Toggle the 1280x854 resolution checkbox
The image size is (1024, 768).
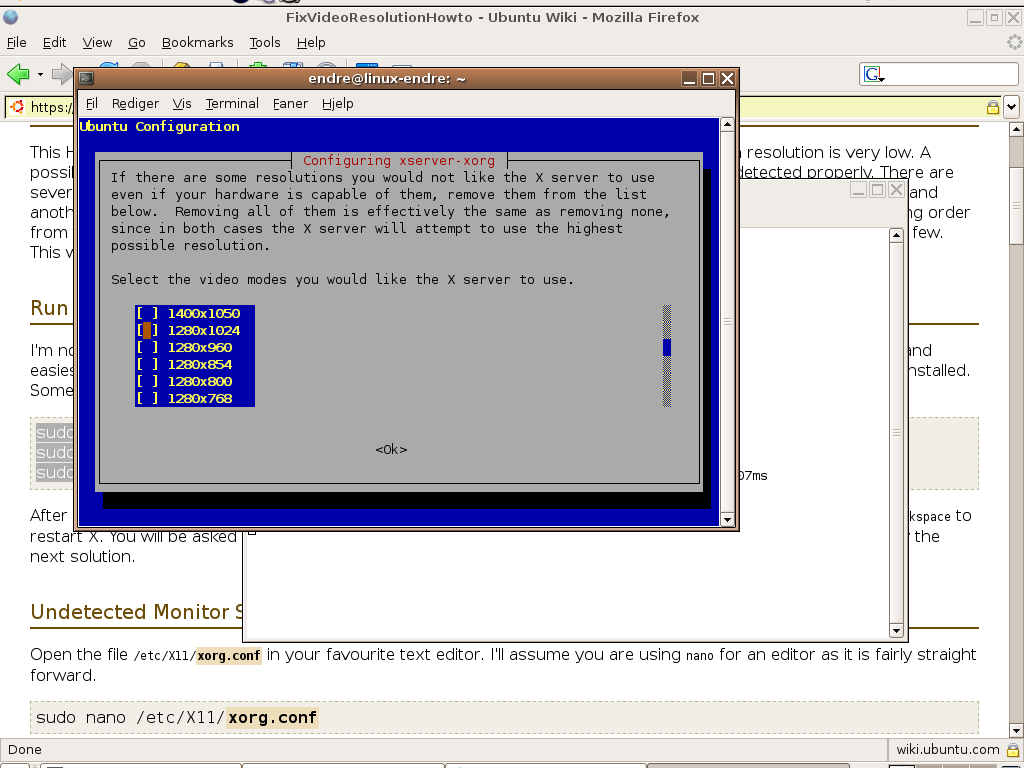(147, 364)
